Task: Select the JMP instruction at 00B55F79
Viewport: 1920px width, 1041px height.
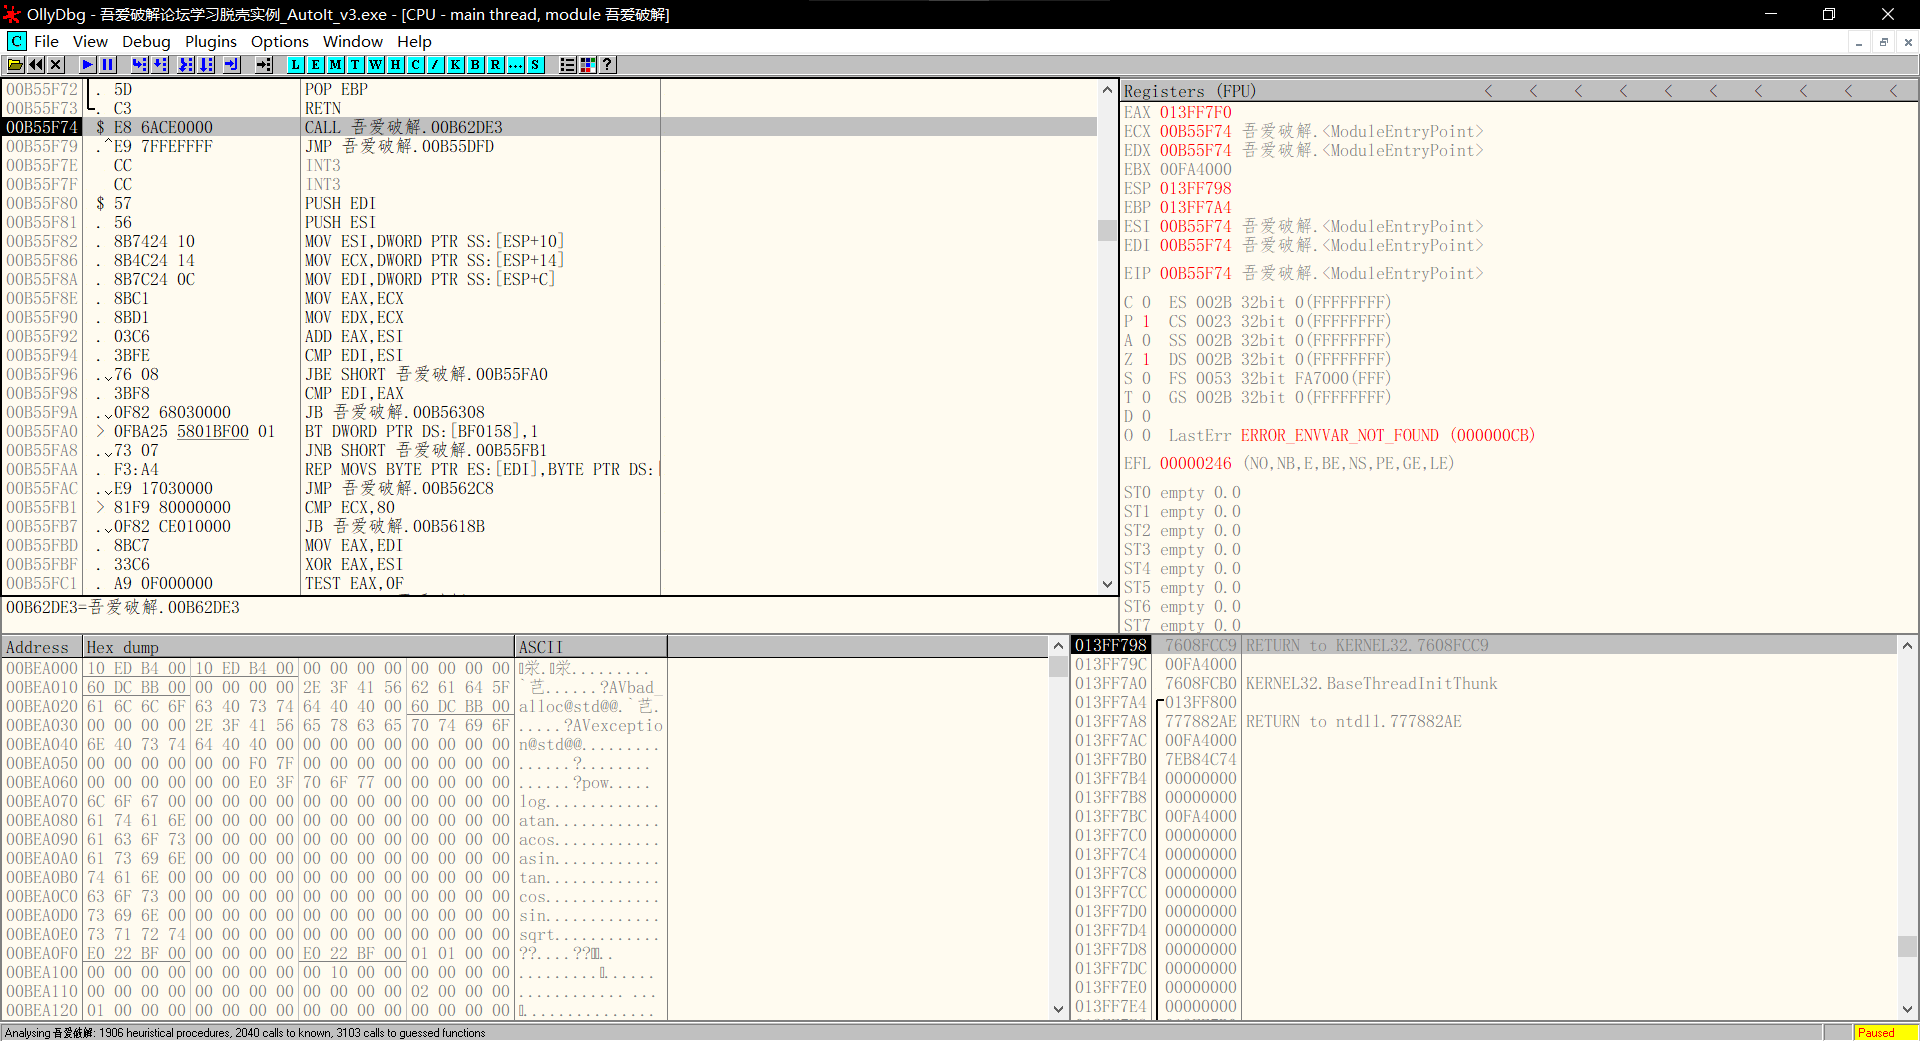Action: click(398, 146)
